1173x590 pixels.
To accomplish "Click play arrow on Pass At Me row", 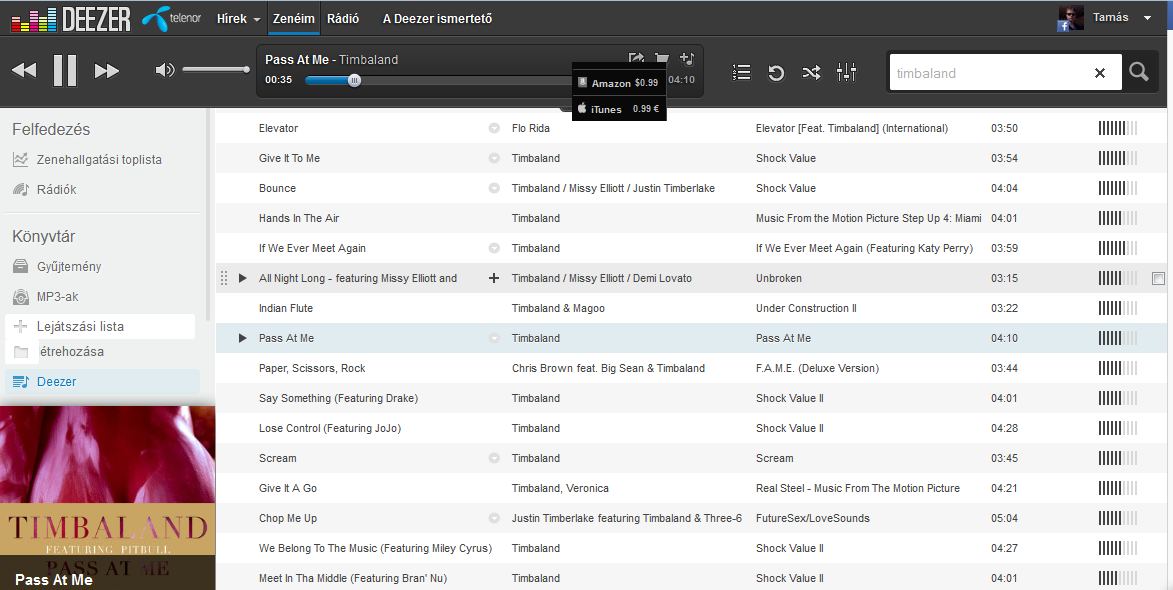I will tap(242, 338).
